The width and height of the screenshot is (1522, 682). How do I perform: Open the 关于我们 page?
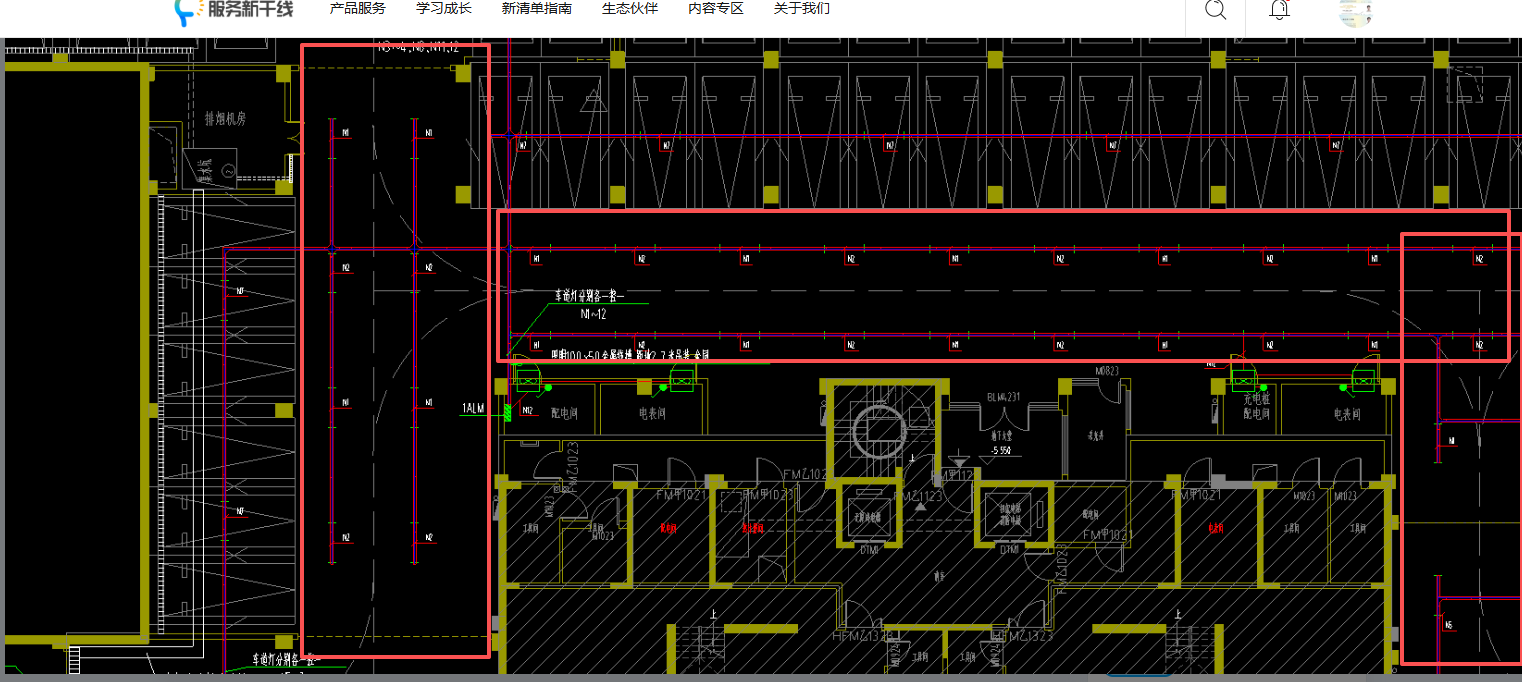tap(802, 9)
